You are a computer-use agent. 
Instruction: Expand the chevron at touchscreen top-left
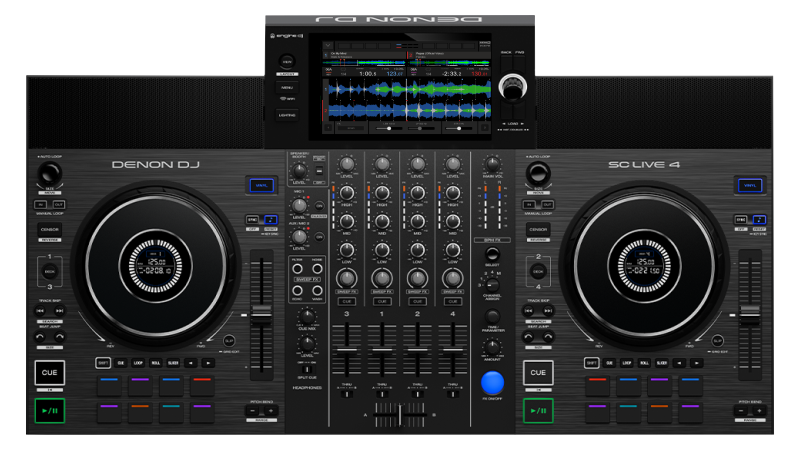click(330, 46)
